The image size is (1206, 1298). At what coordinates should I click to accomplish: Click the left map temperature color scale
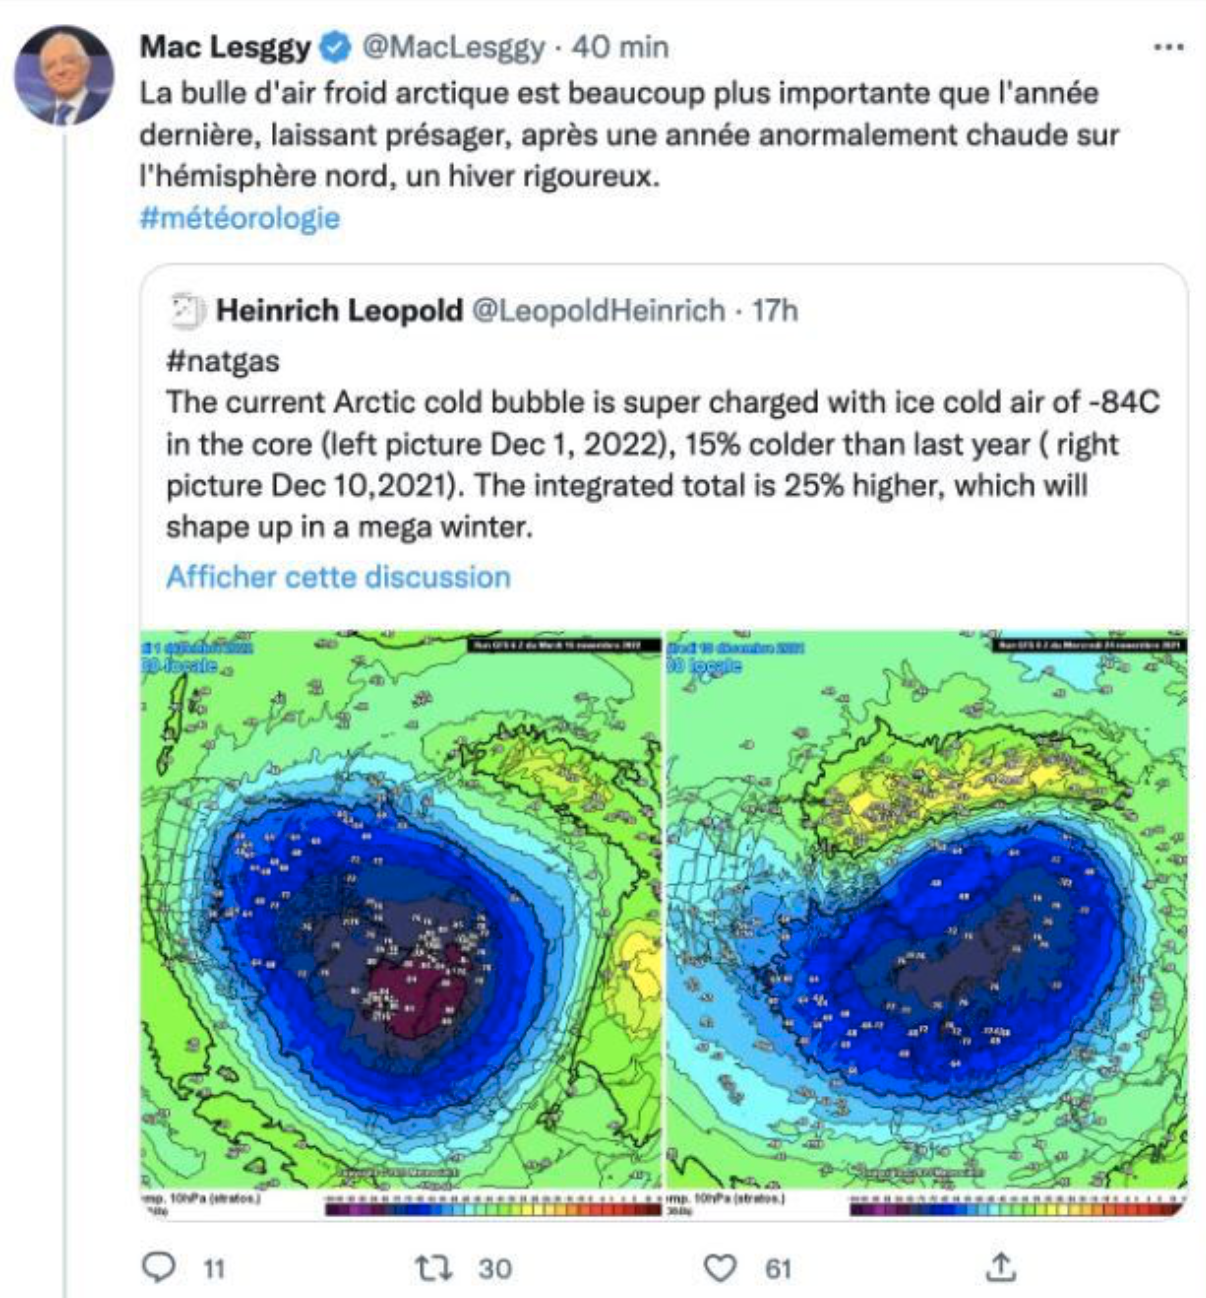[493, 1207]
